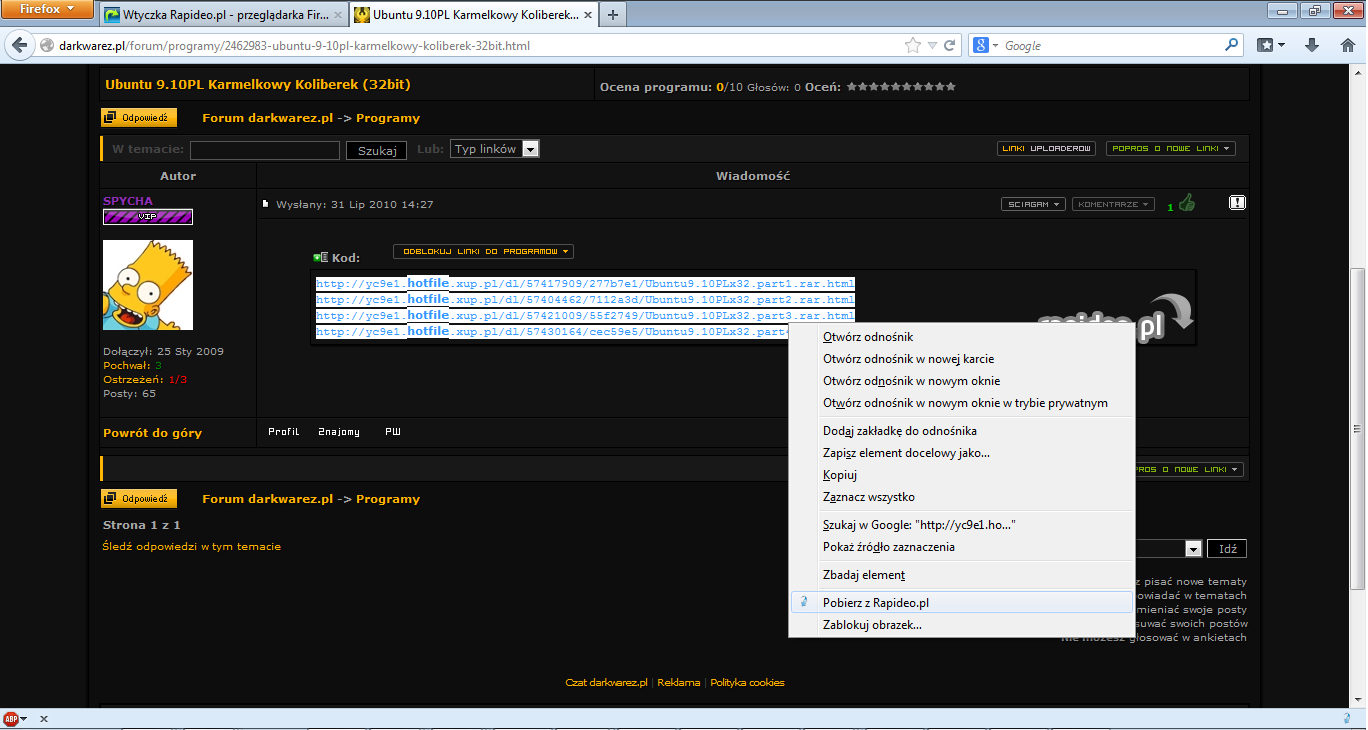Expand the 'POPROS O NOWE LINKI' menu at top
The height and width of the screenshot is (730, 1368).
click(1171, 148)
